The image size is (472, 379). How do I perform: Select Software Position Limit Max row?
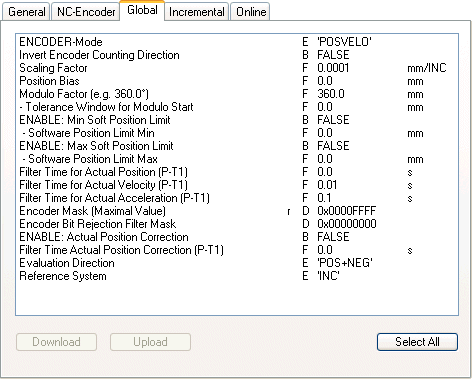point(237,159)
